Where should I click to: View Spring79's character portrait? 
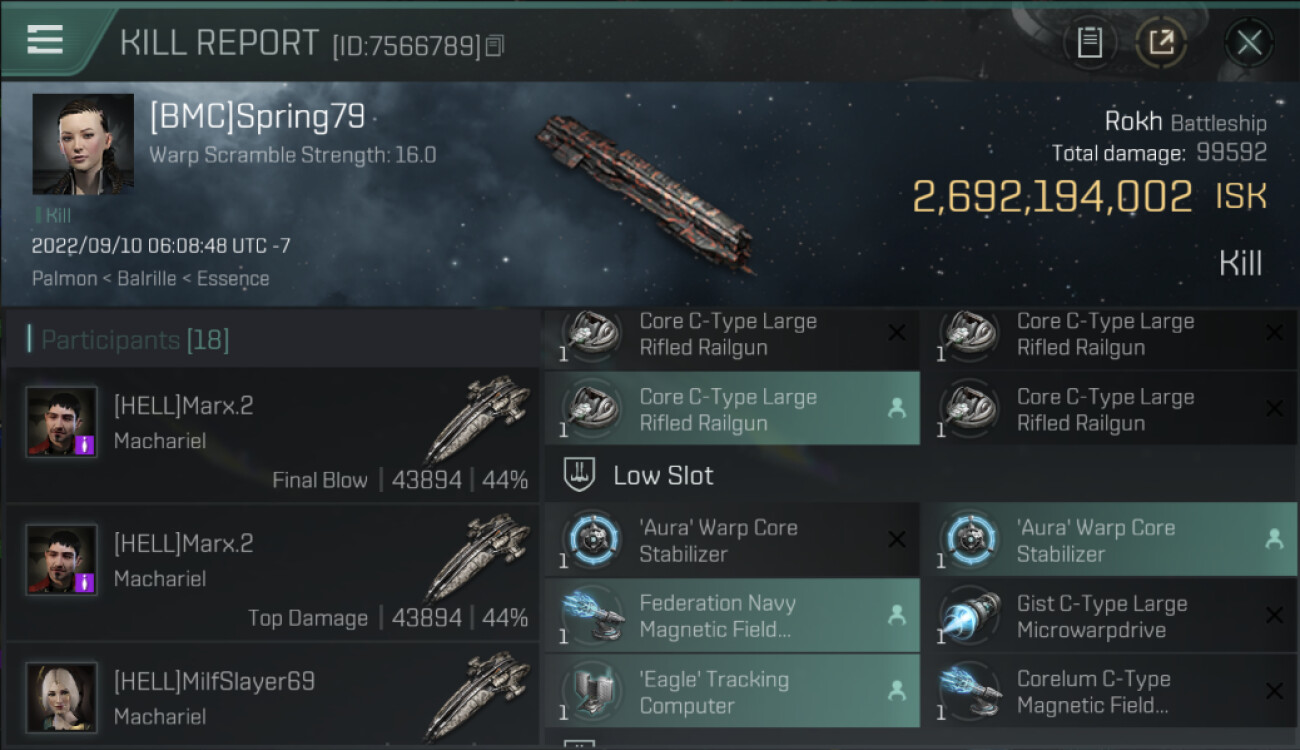coord(83,144)
